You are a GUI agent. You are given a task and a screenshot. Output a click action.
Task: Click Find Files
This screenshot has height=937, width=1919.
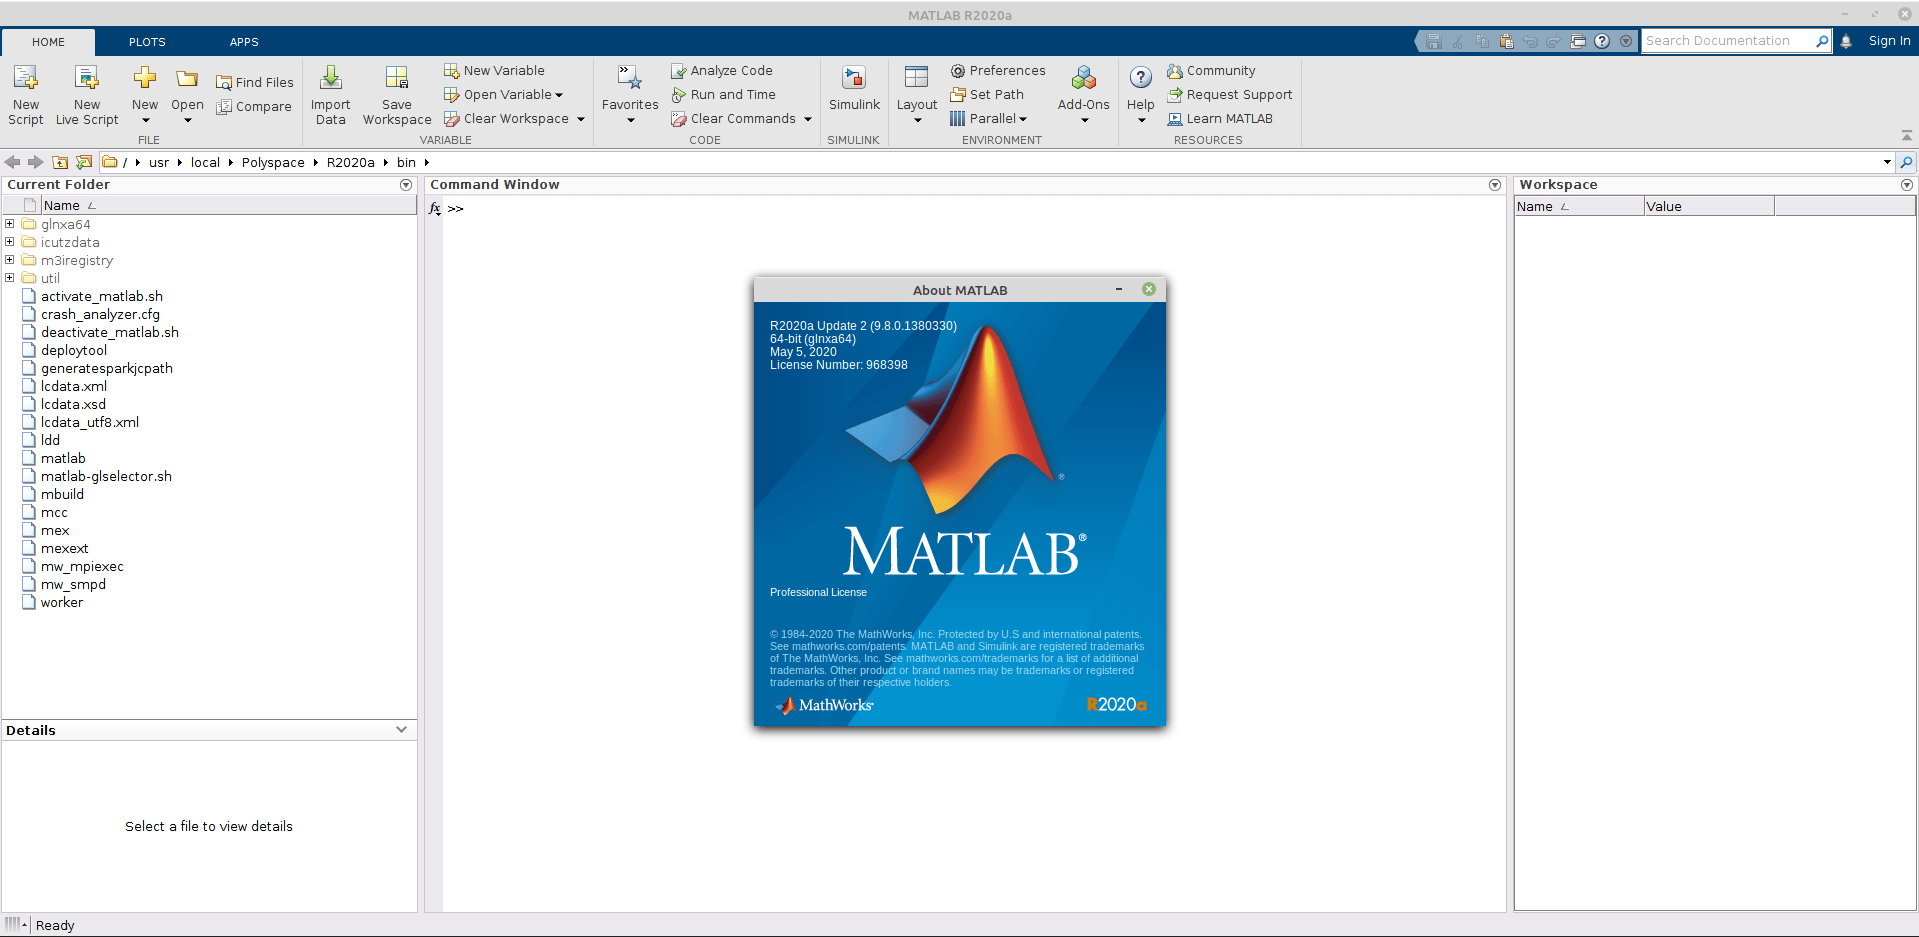255,82
